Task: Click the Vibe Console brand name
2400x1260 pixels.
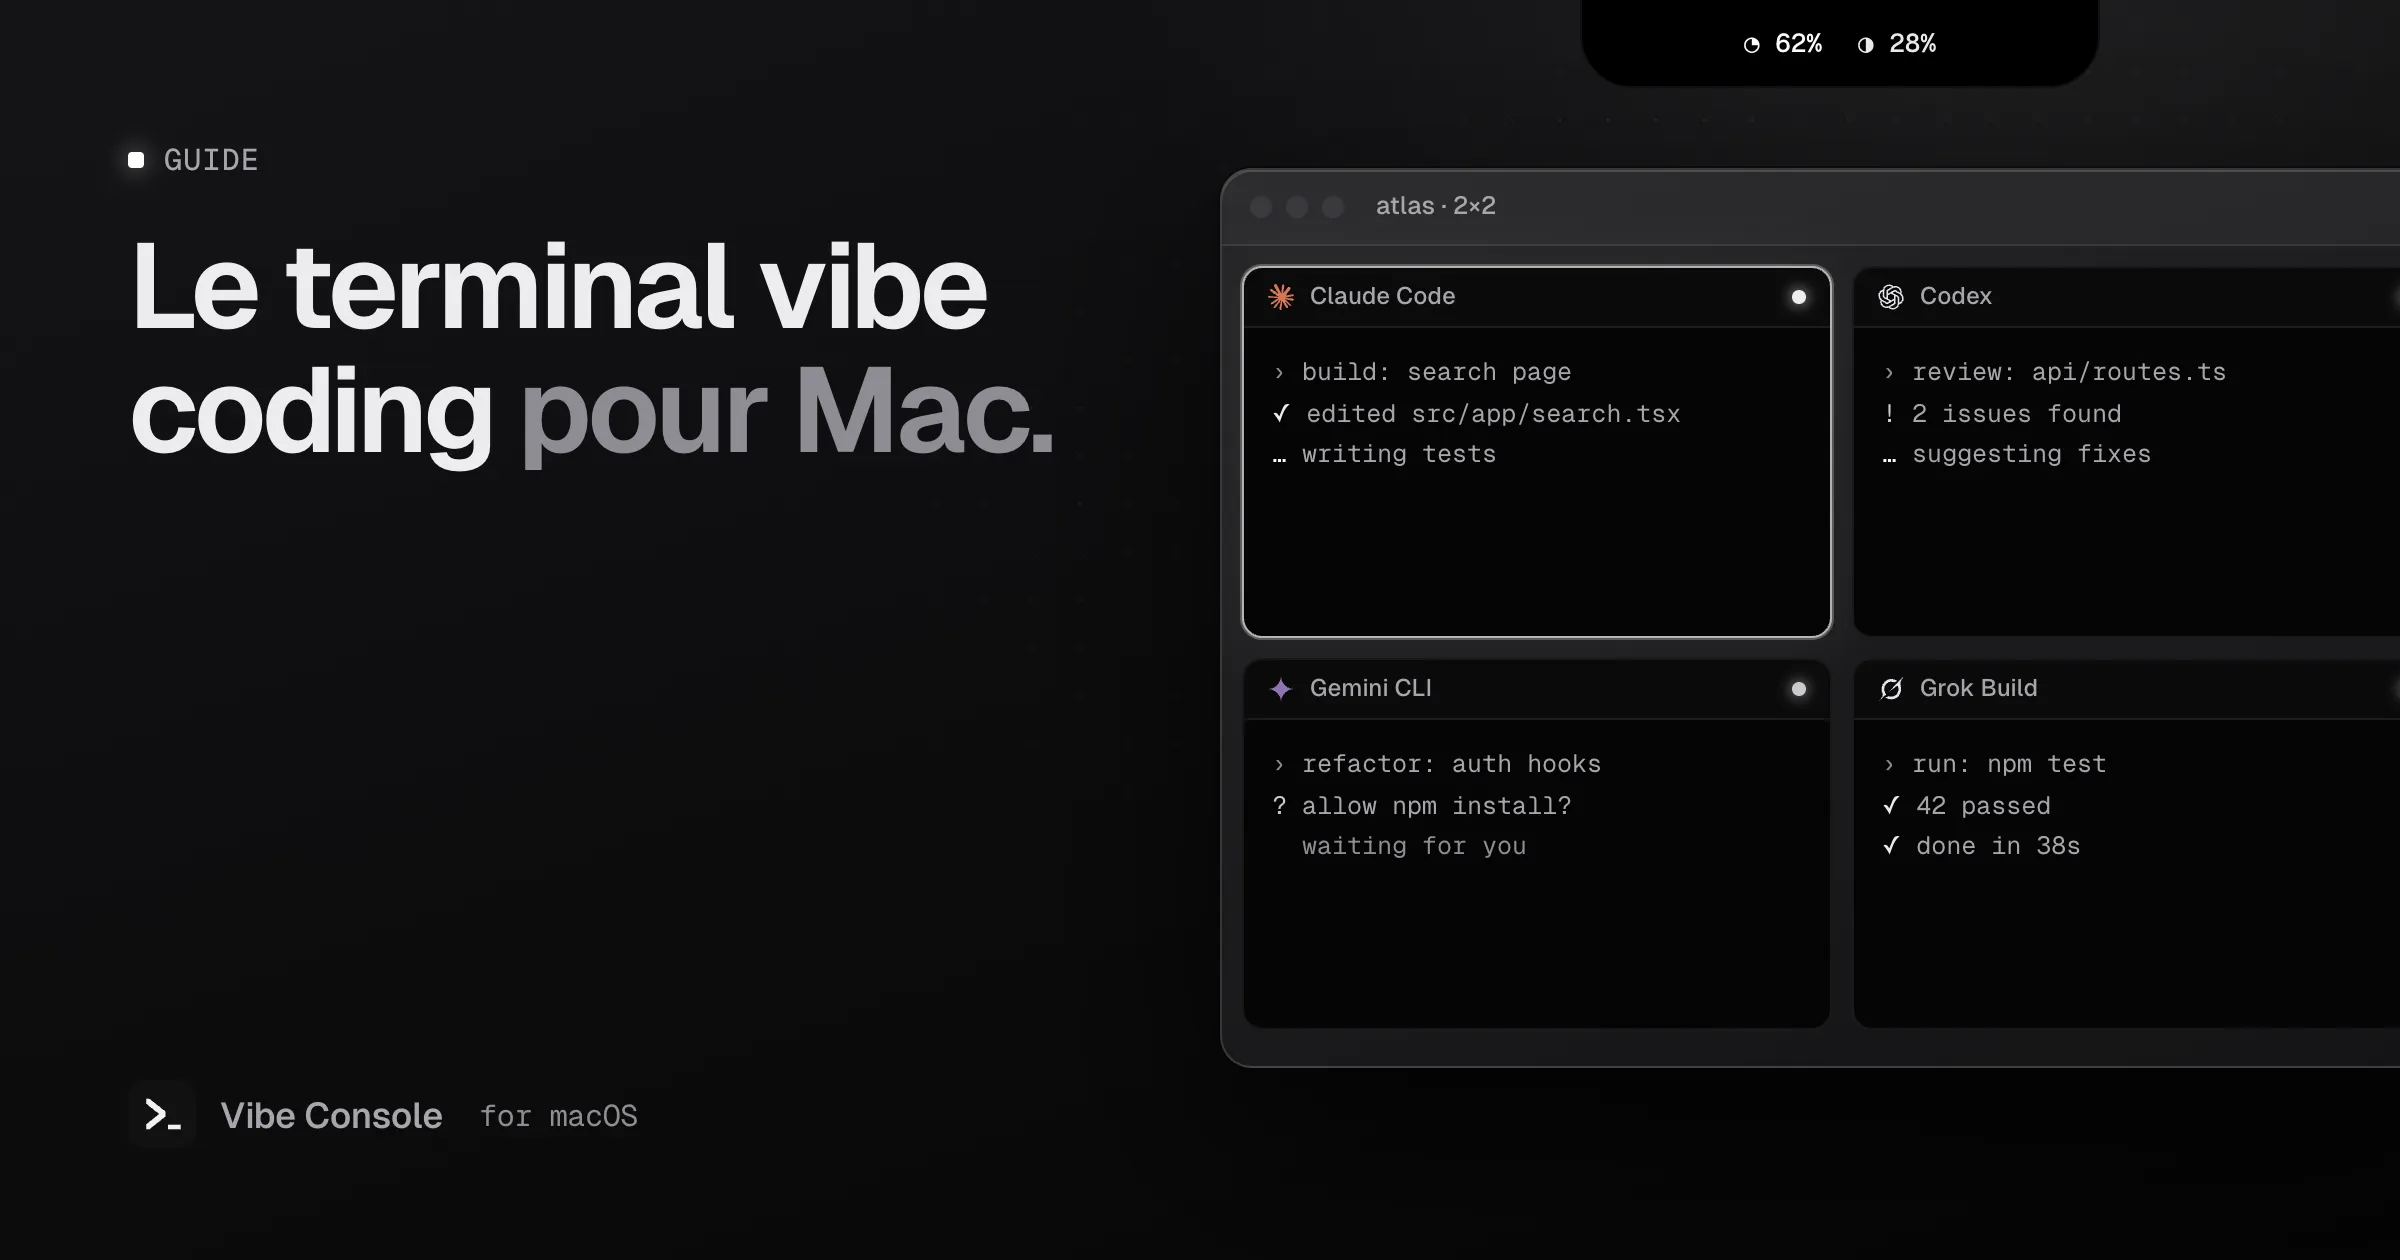Action: coord(331,1115)
